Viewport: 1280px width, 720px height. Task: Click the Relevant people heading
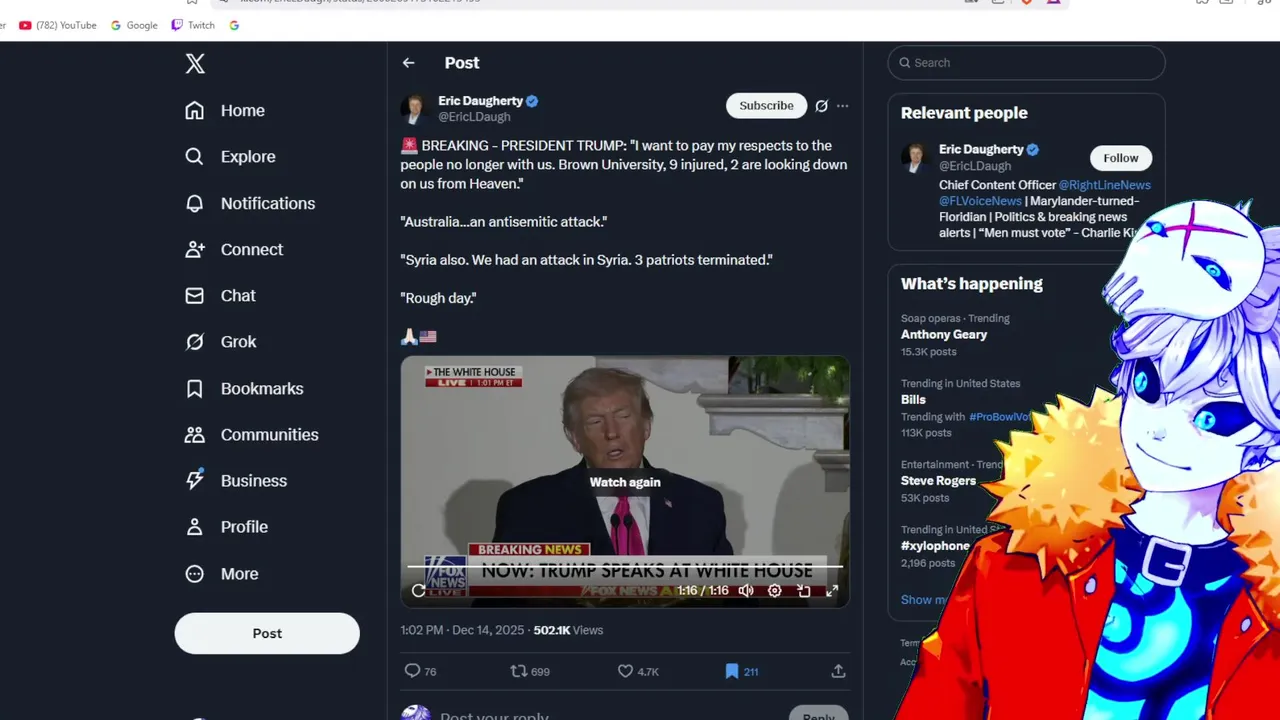(964, 113)
